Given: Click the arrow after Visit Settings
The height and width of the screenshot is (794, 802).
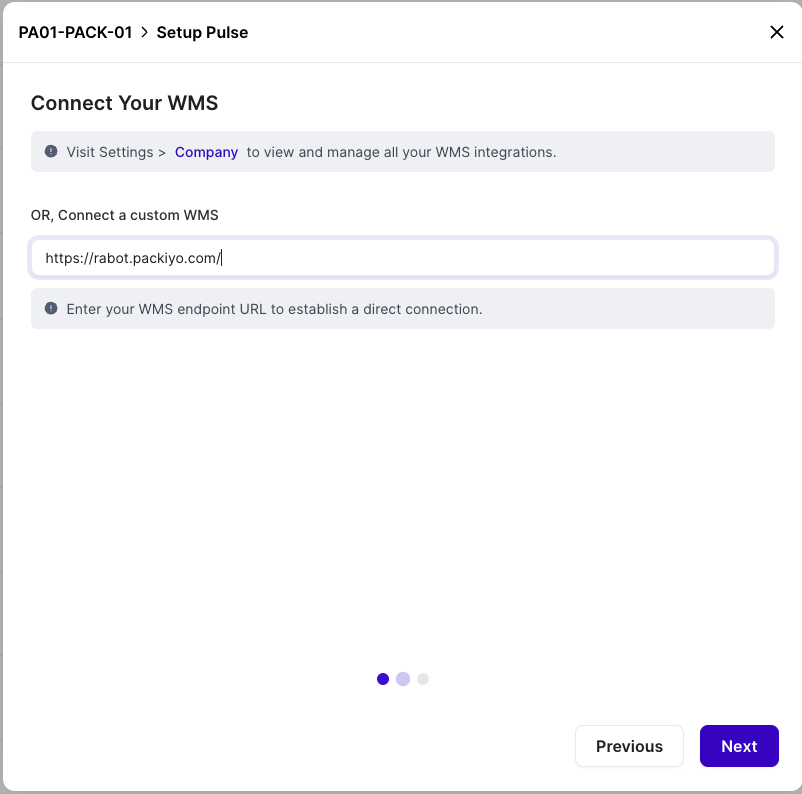Looking at the screenshot, I should coord(162,152).
